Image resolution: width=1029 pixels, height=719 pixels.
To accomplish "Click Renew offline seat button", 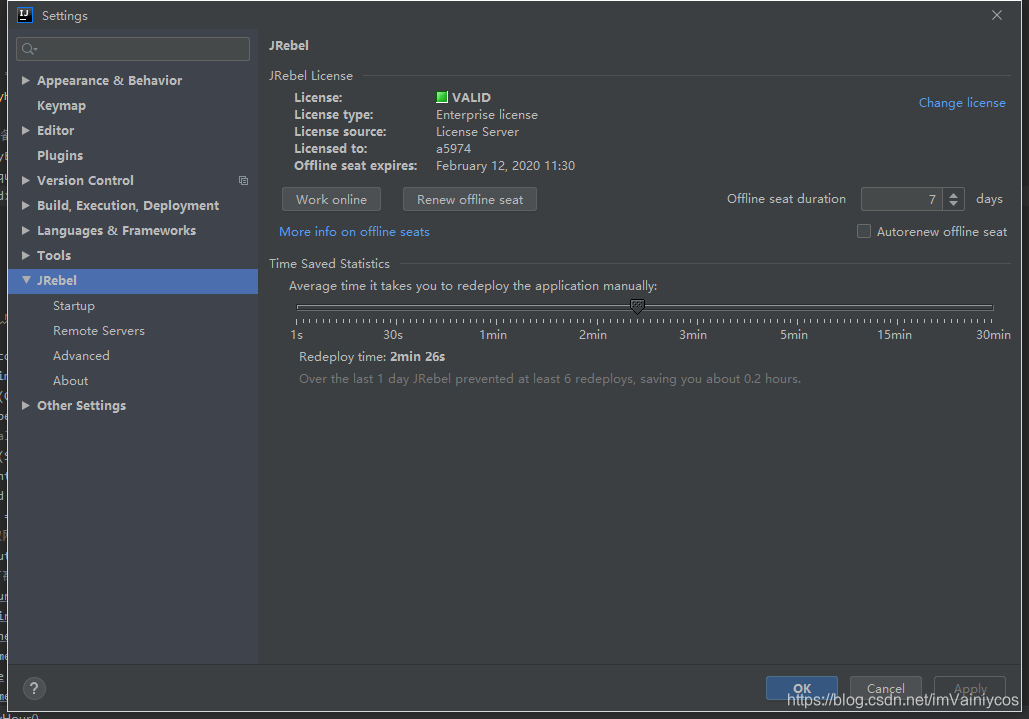I will [470, 199].
